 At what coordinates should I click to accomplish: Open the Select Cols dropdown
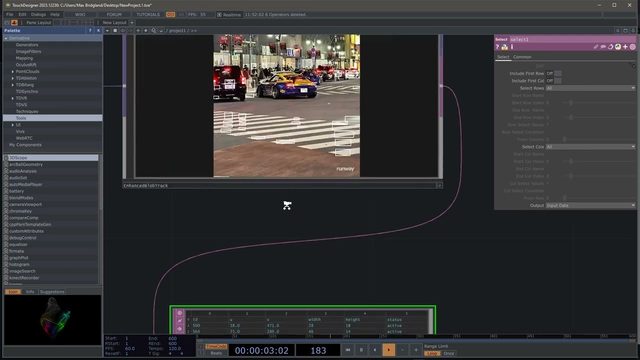591,147
